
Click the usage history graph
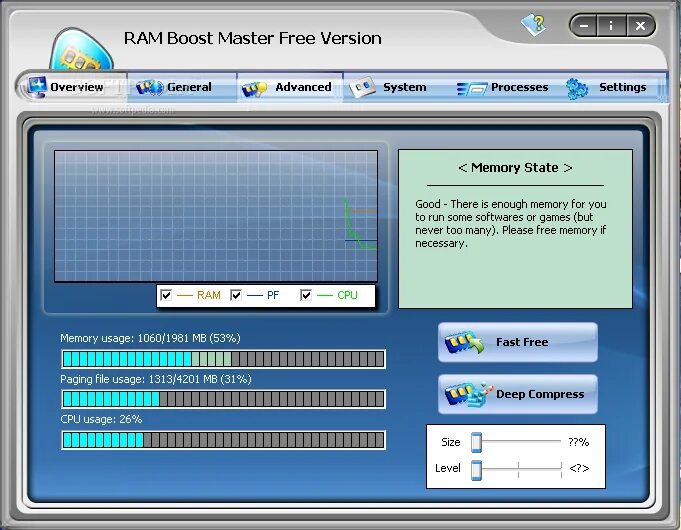coord(216,216)
